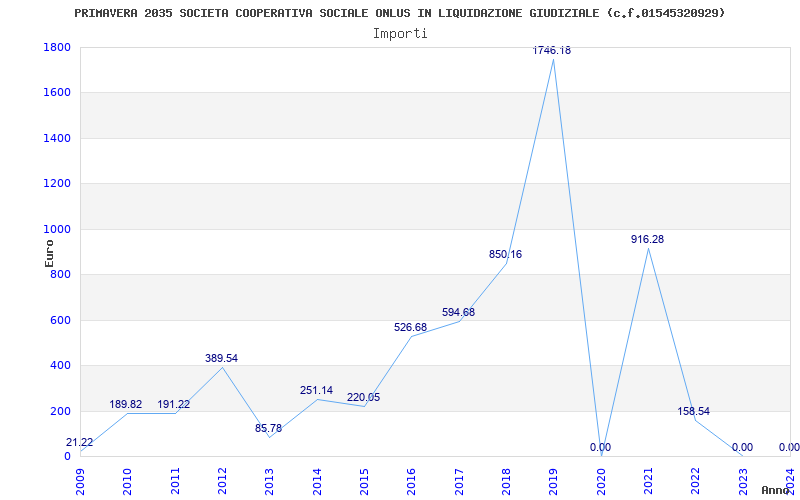Click the 220.05 data label
Image resolution: width=800 pixels, height=500 pixels.
(363, 397)
